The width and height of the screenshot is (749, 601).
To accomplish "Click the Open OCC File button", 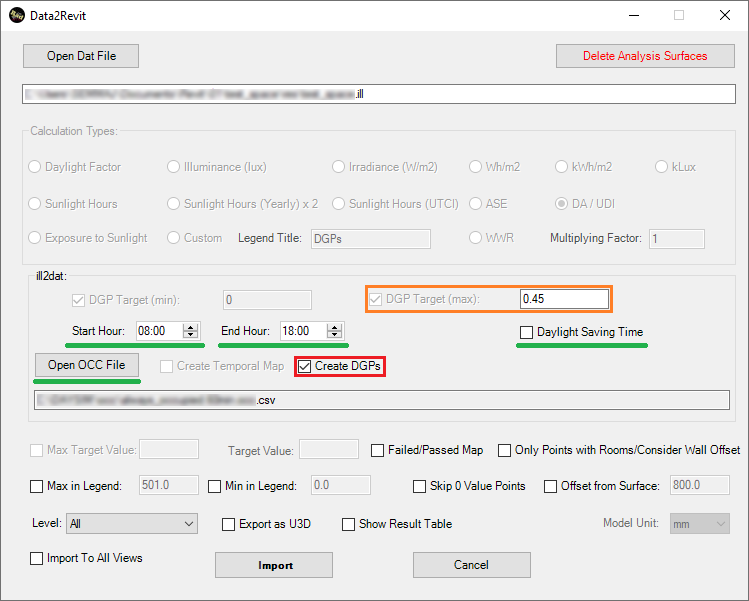I will (x=87, y=365).
